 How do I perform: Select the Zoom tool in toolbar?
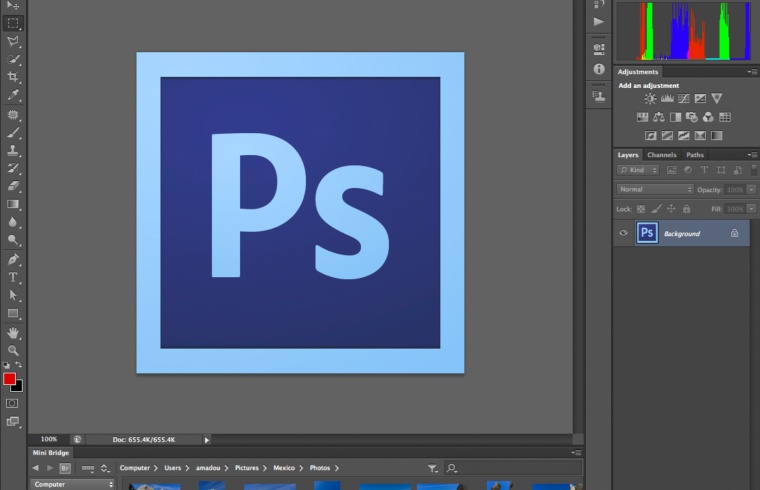click(13, 350)
